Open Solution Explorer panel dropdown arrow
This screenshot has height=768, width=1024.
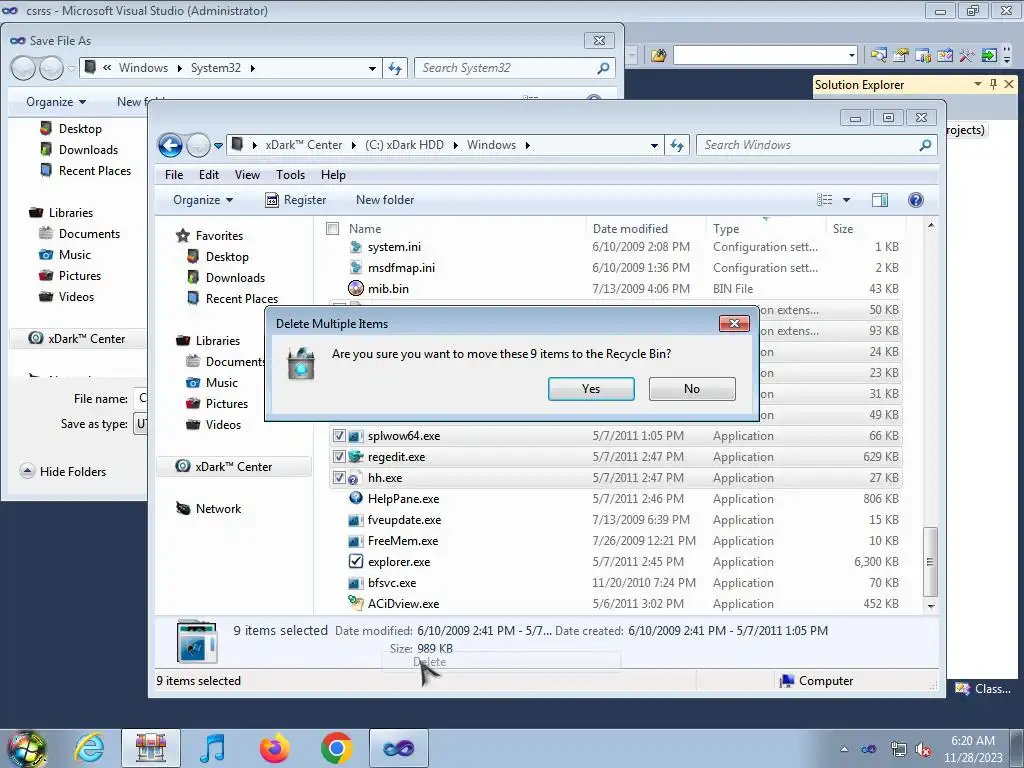978,84
